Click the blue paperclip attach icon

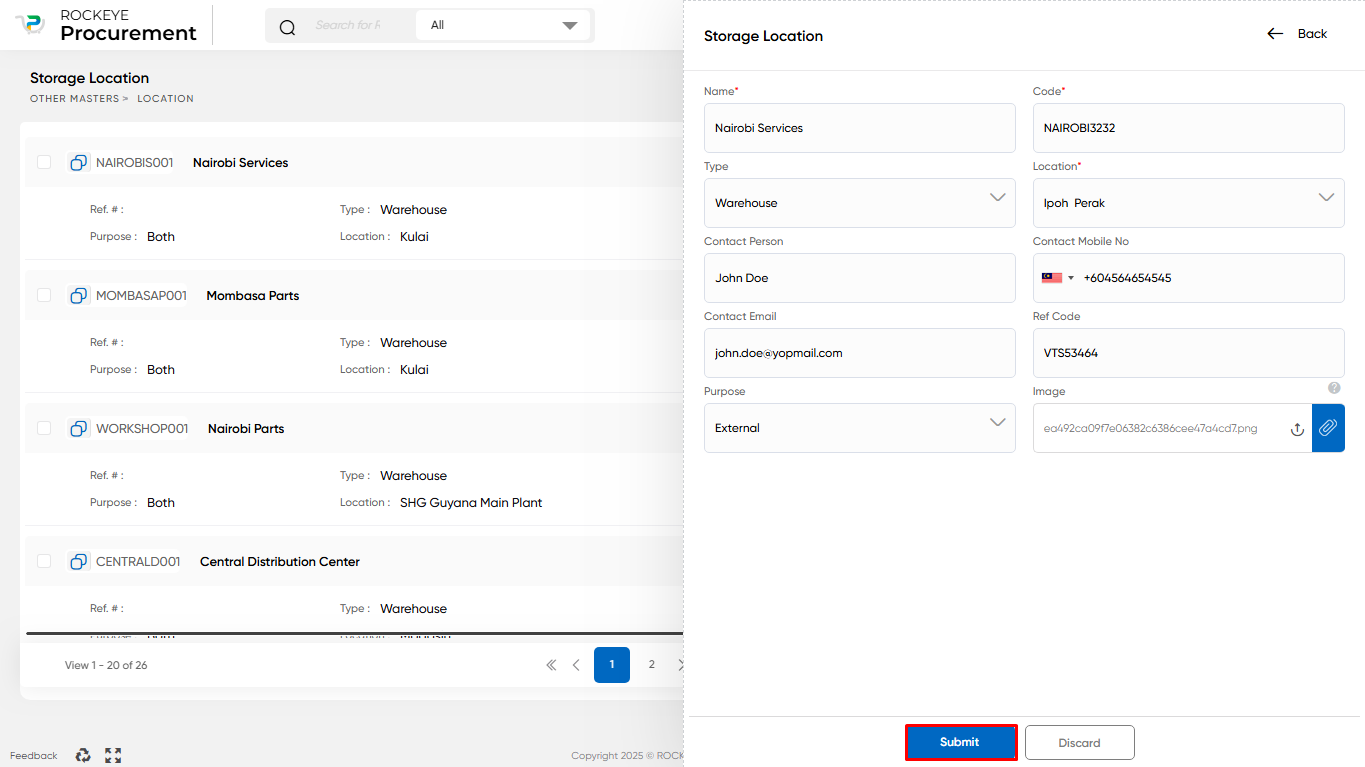pos(1328,428)
